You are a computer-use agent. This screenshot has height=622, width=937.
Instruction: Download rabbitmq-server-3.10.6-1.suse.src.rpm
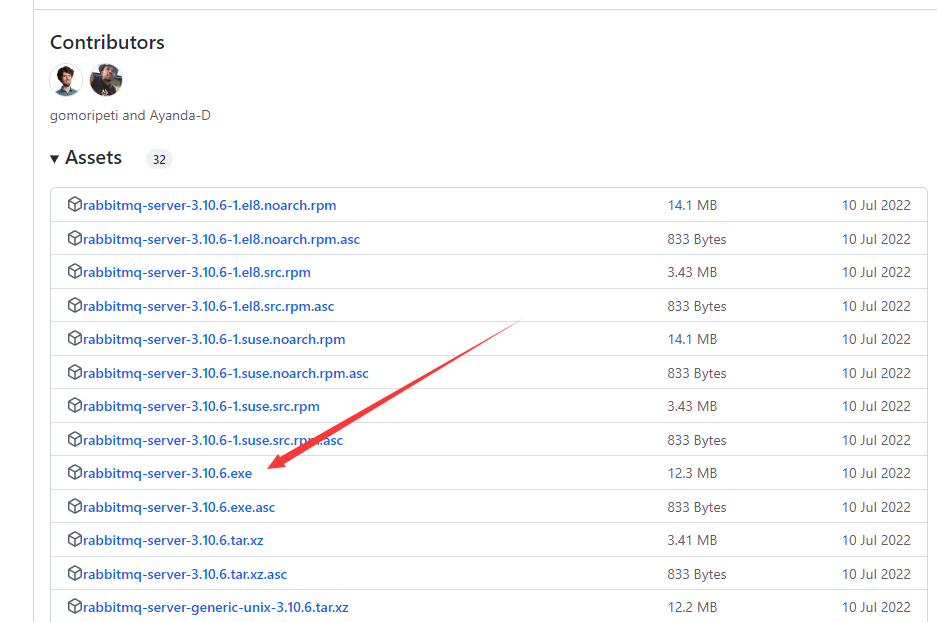click(201, 406)
